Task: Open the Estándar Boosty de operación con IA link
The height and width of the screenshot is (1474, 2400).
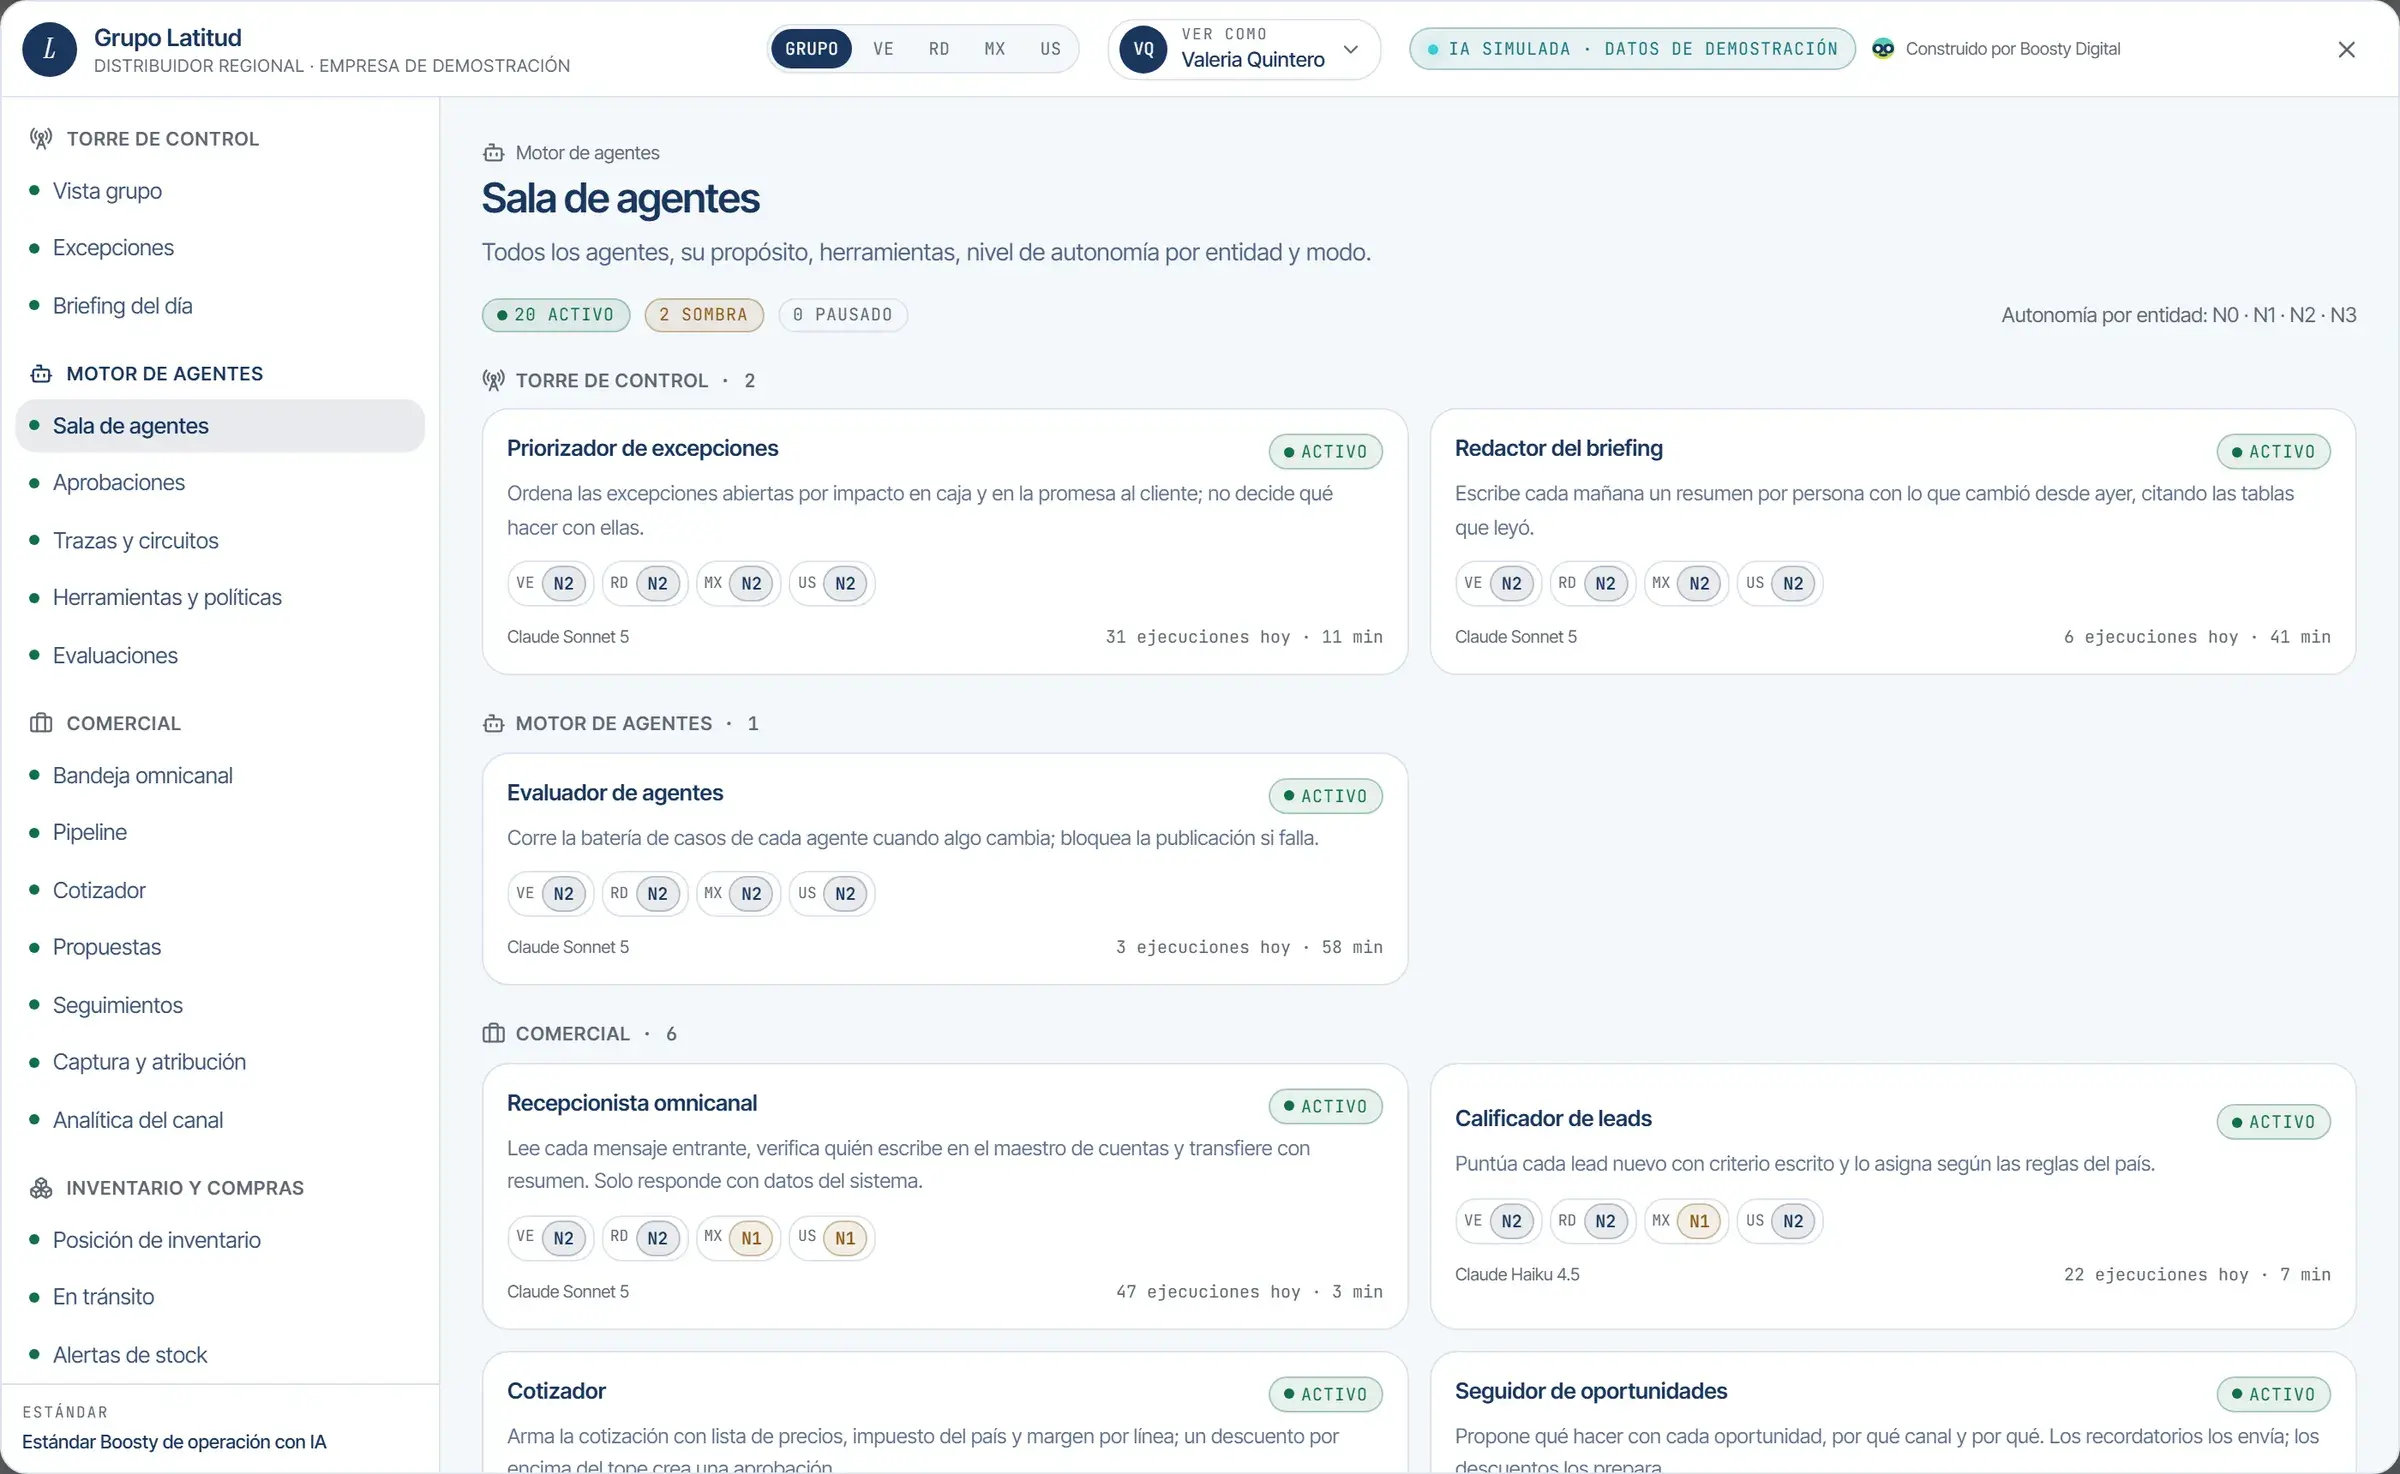Action: coord(174,1442)
